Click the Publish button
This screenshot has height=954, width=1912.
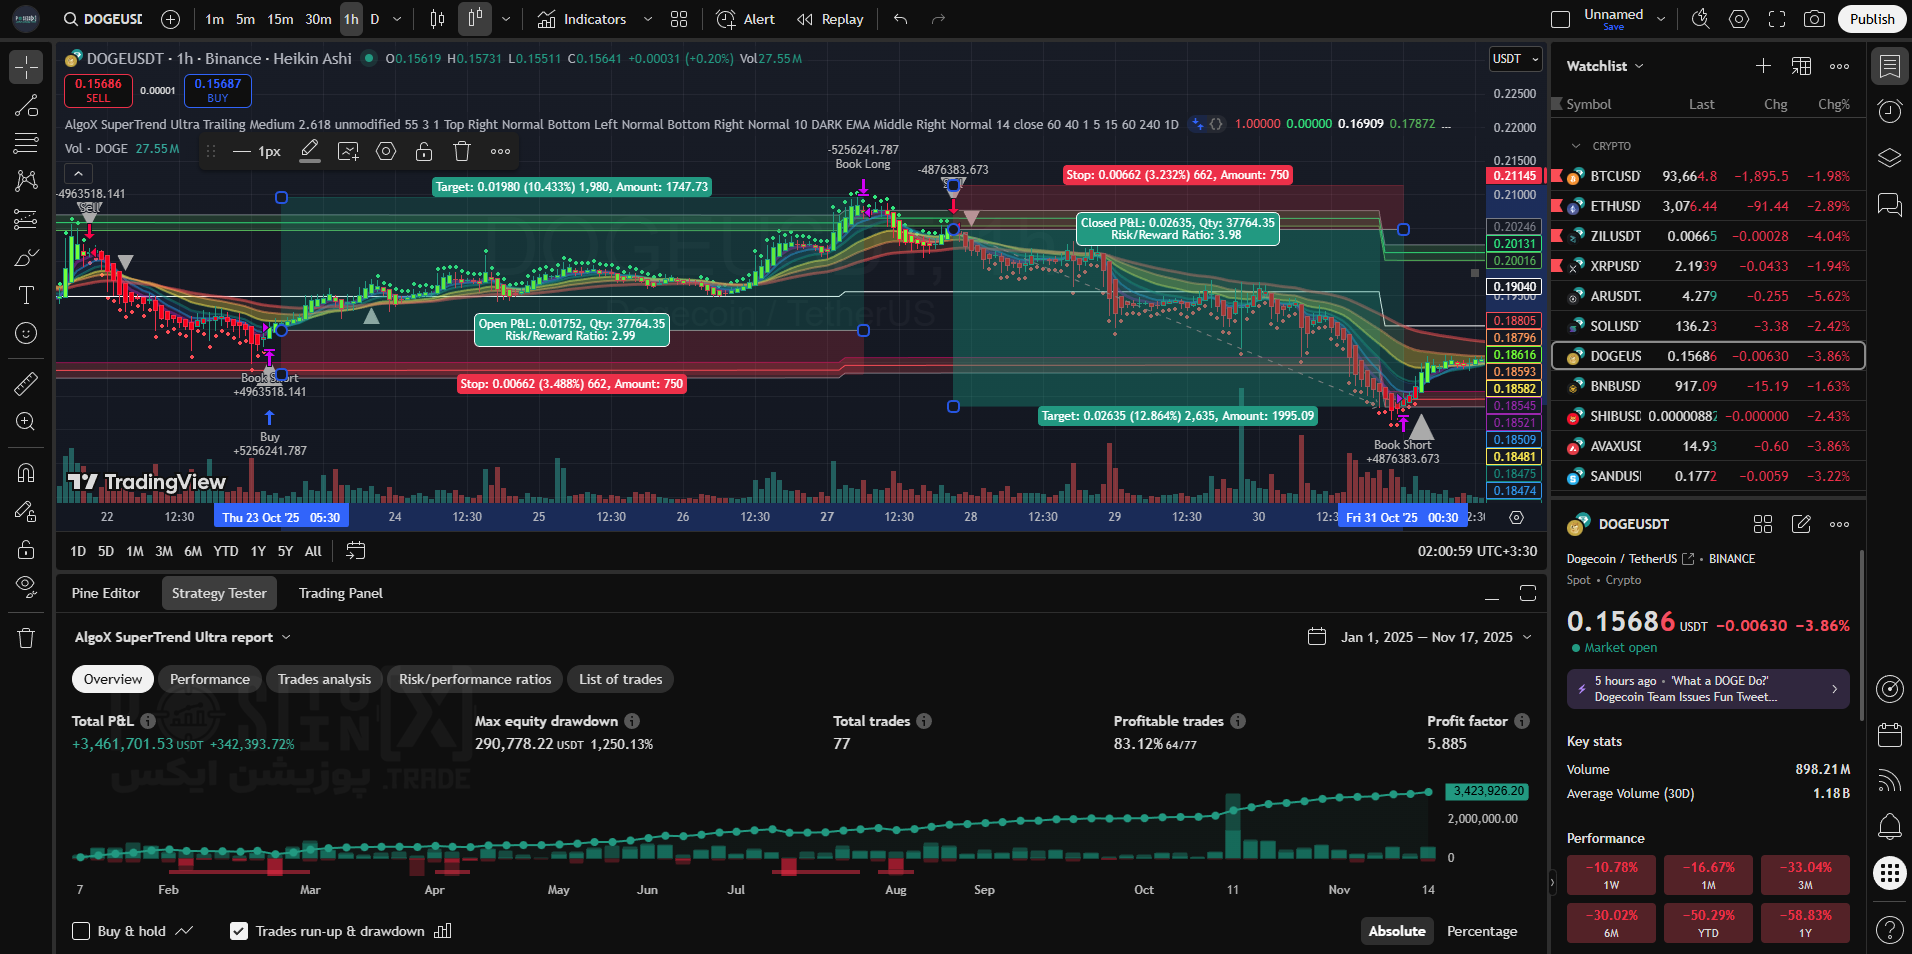coord(1871,19)
